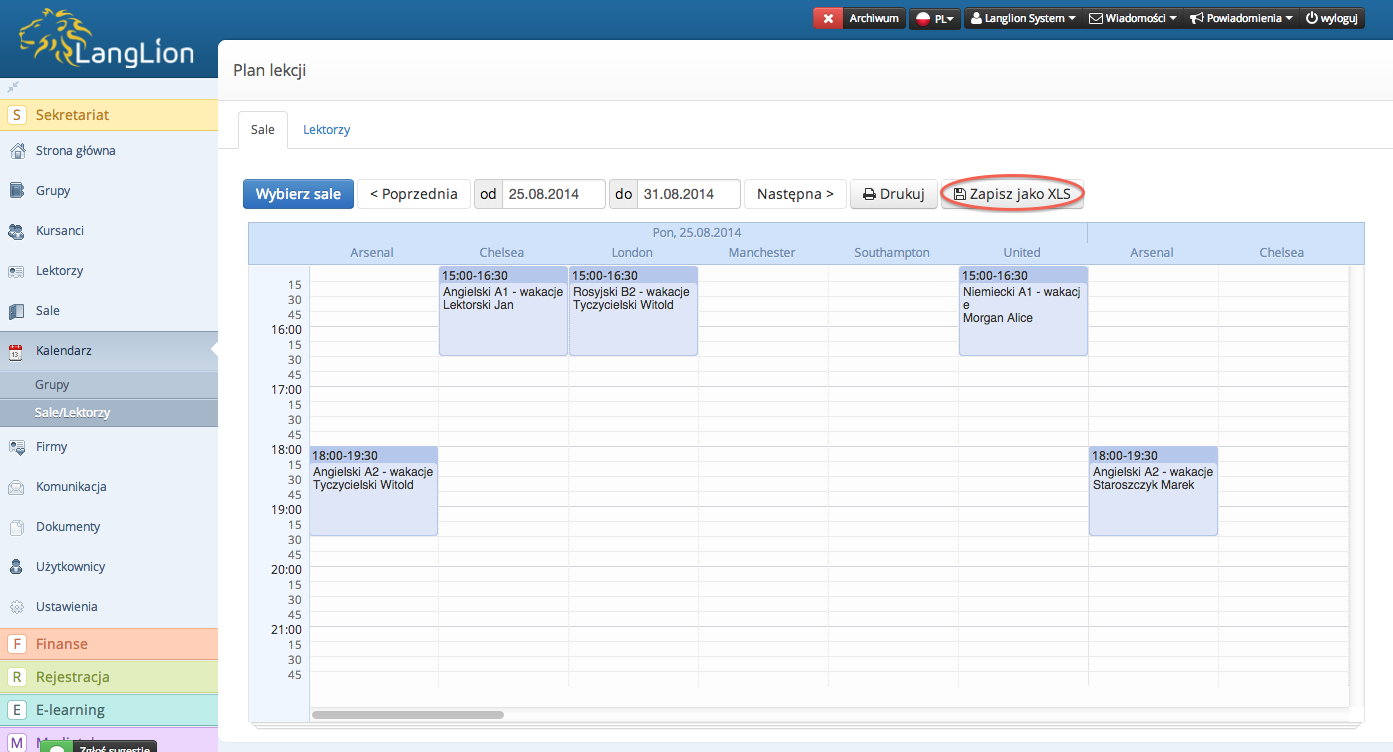Click the Firmy sidebar icon
This screenshot has height=752, width=1393.
(x=16, y=447)
